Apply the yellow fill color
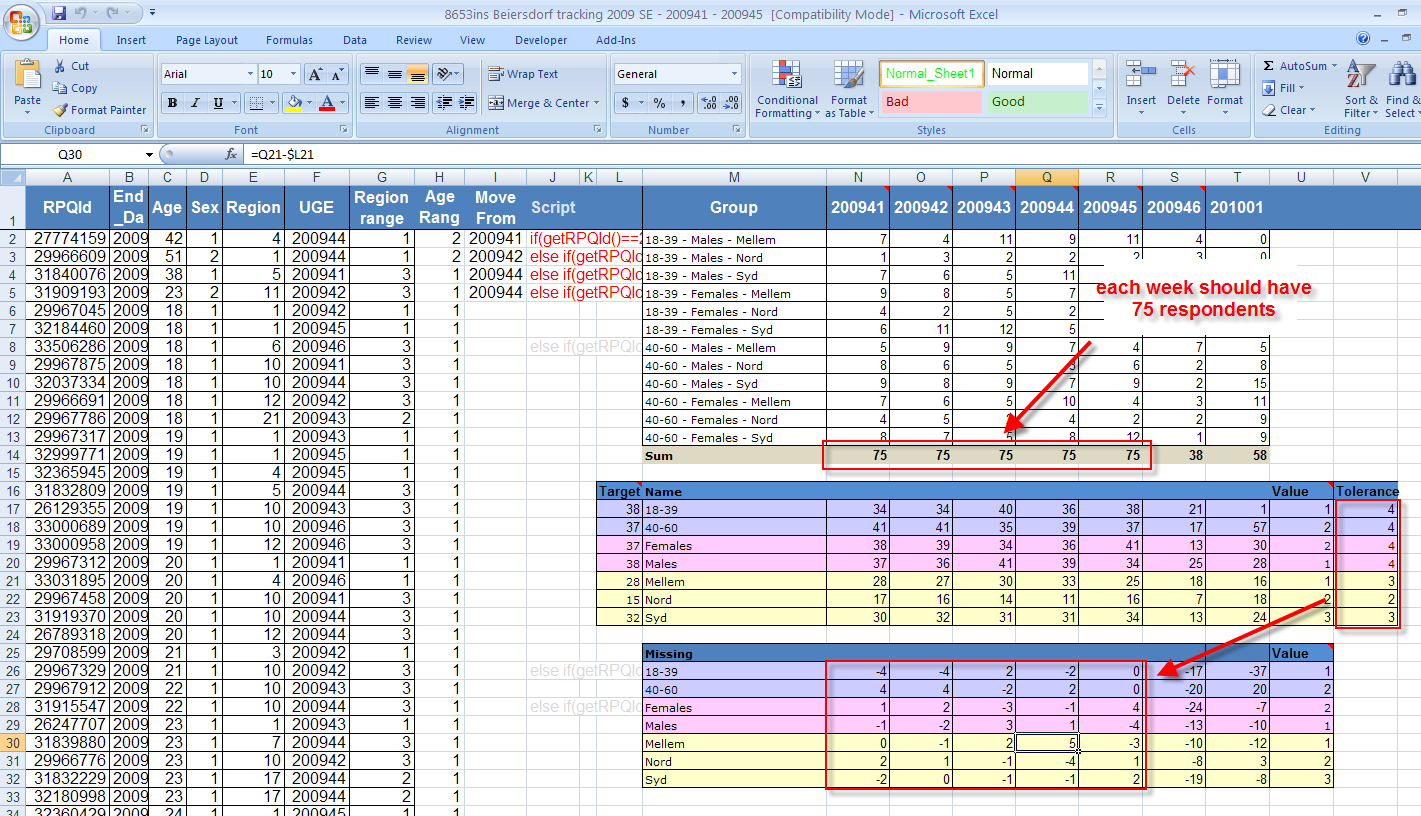Screen dimensions: 1421x816 [293, 103]
